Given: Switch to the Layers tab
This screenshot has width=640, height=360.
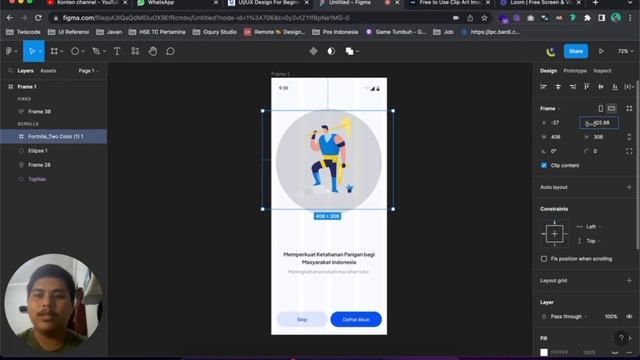Looking at the screenshot, I should click(25, 71).
